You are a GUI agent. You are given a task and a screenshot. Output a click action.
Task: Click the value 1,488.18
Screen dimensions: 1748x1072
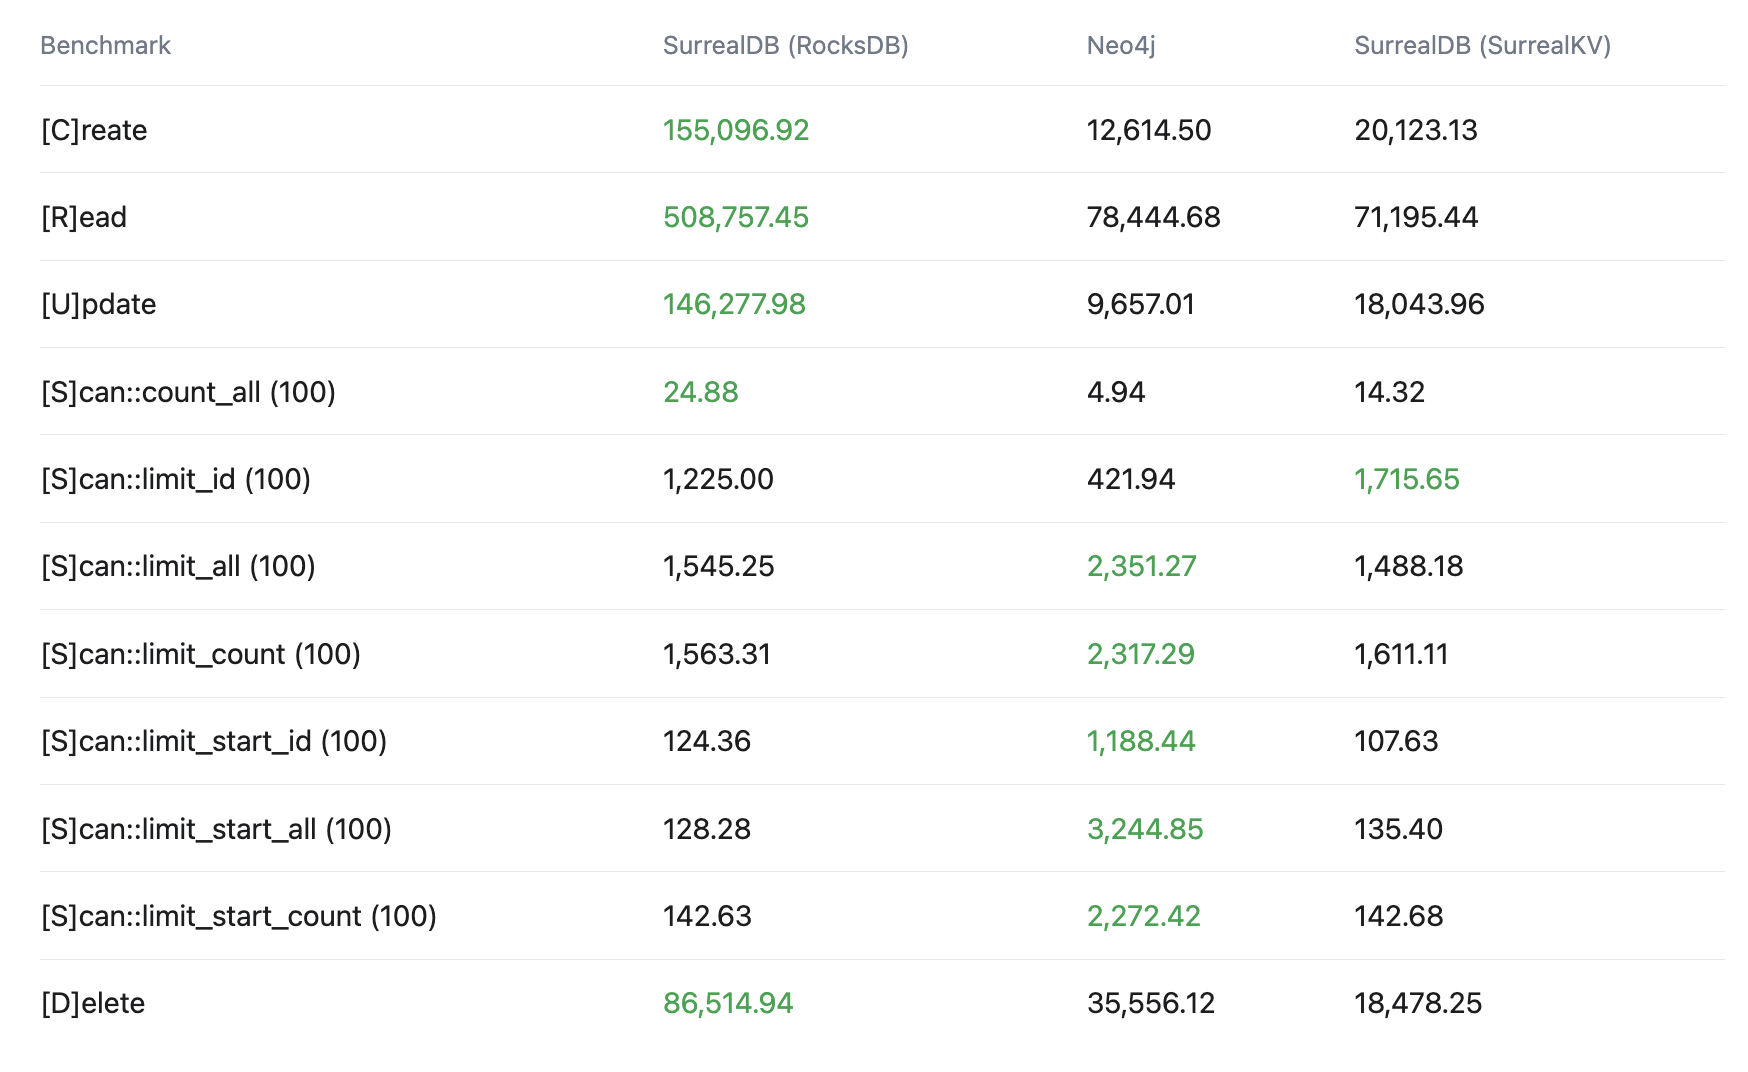click(1408, 566)
